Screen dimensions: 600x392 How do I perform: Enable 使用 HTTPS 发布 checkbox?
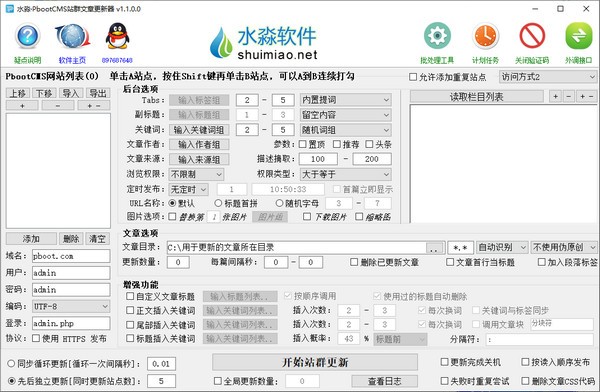pos(36,338)
